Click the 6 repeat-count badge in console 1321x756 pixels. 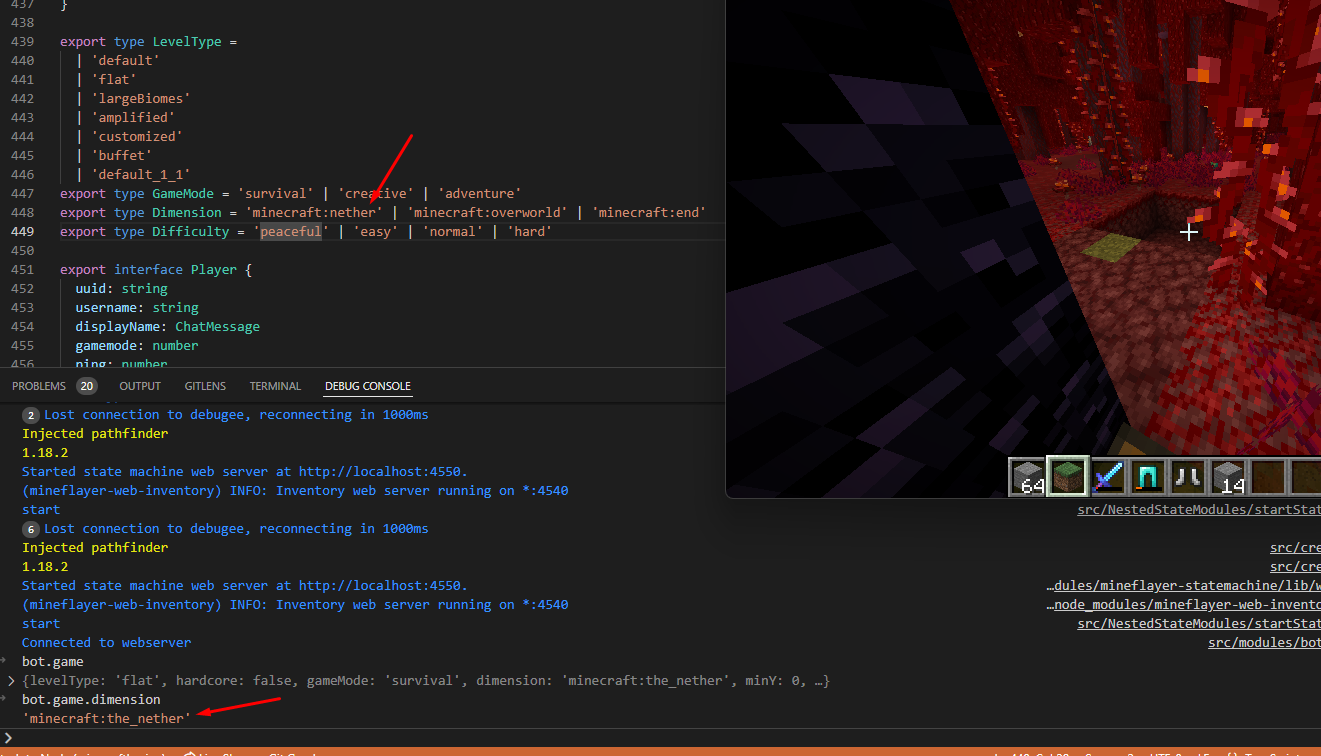(x=31, y=529)
